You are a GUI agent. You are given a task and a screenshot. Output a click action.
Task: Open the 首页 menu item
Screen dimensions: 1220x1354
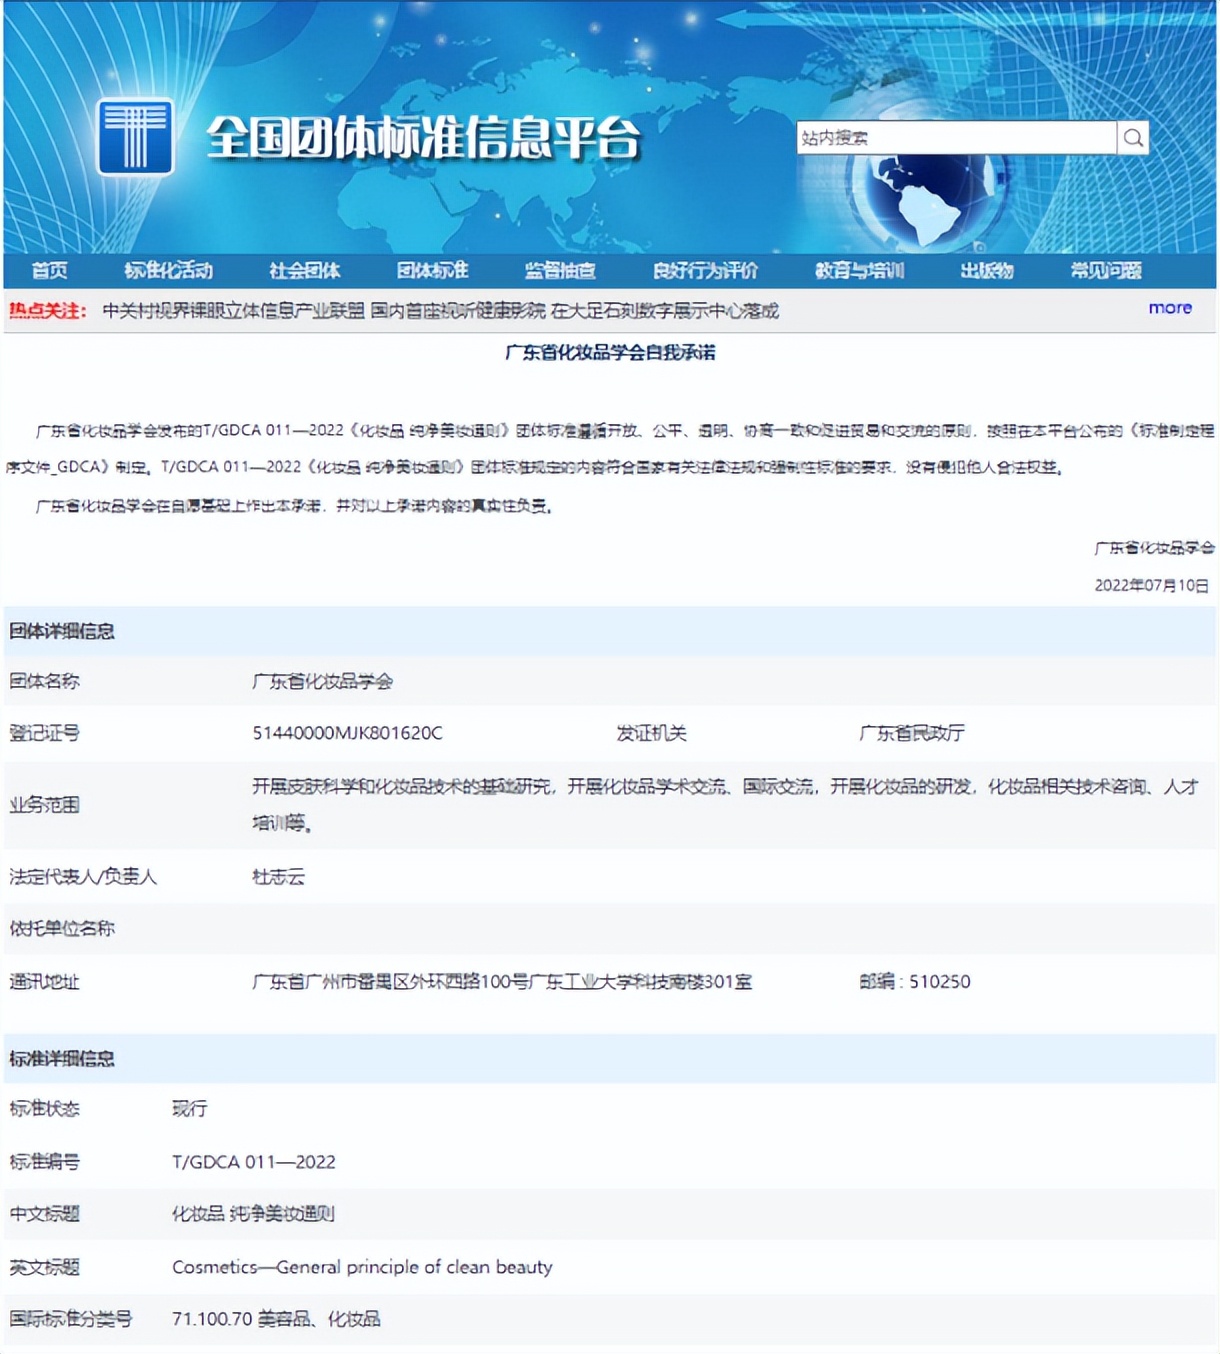(50, 270)
